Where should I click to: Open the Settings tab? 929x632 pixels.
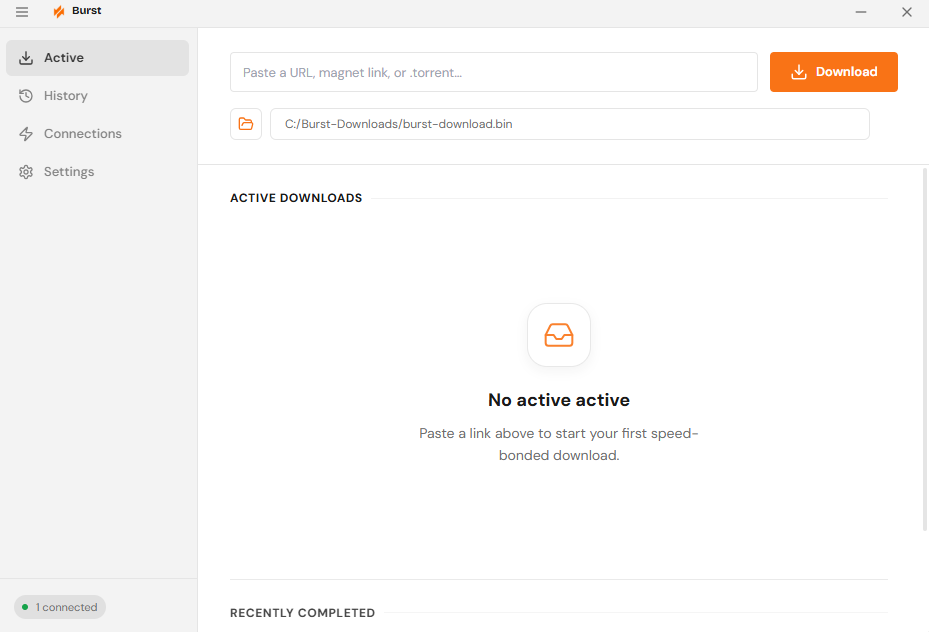(x=97, y=171)
